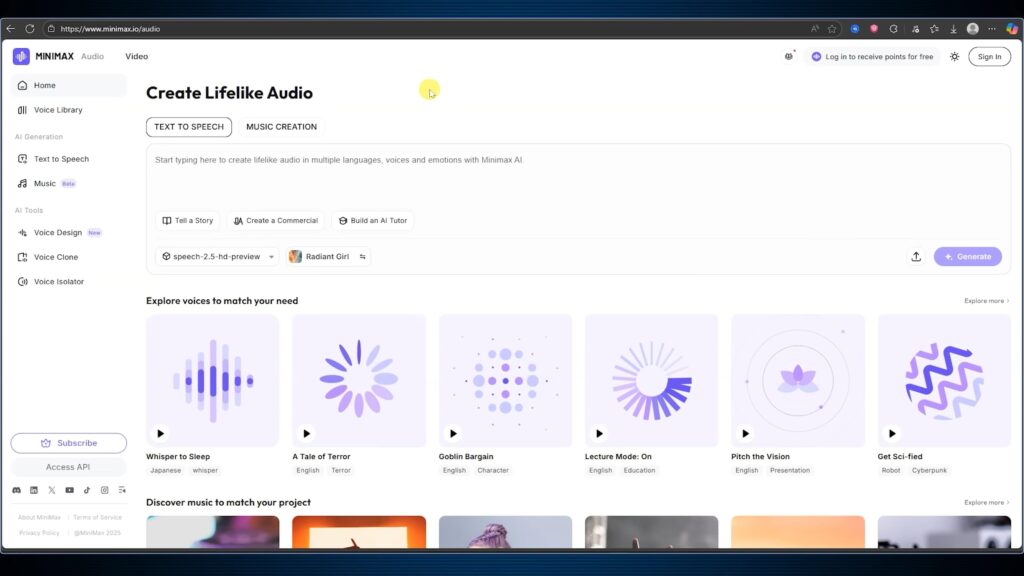Viewport: 1024px width, 576px height.
Task: Open Voice Clone tool
Action: (69, 257)
